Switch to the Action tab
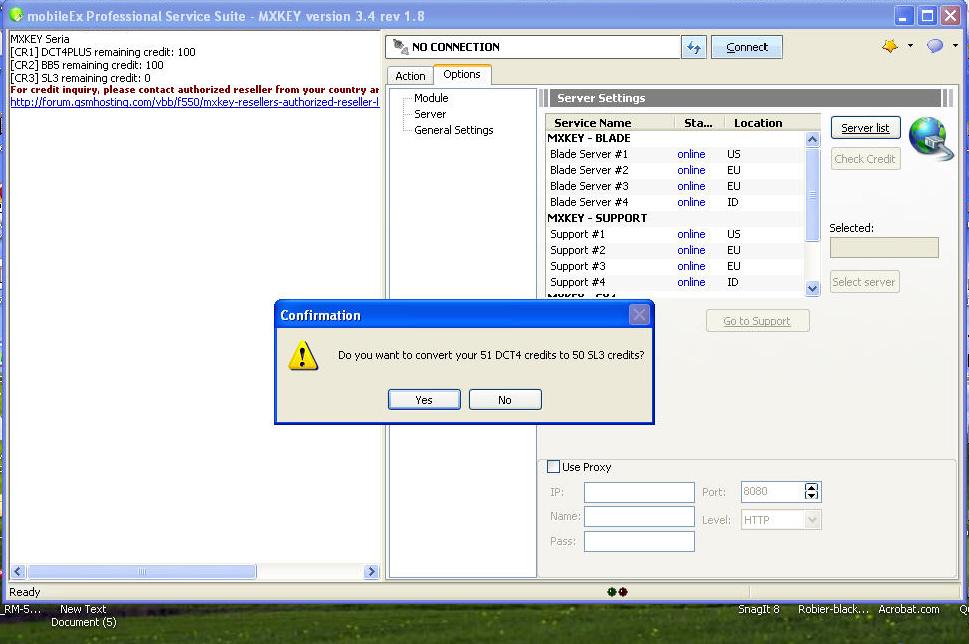 (410, 75)
